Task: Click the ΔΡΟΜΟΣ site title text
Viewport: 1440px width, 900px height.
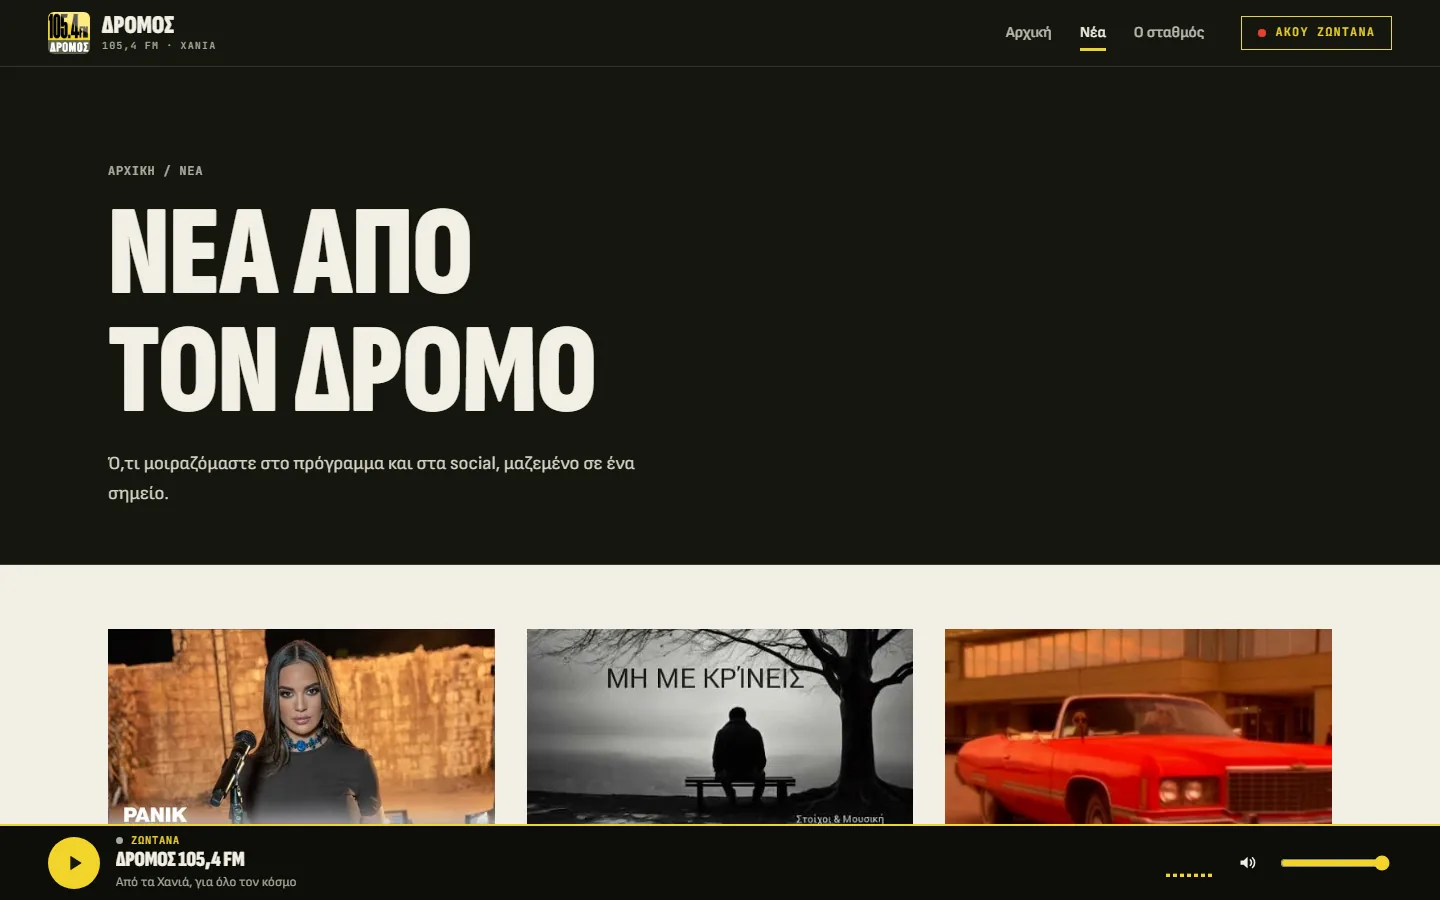Action: [138, 25]
